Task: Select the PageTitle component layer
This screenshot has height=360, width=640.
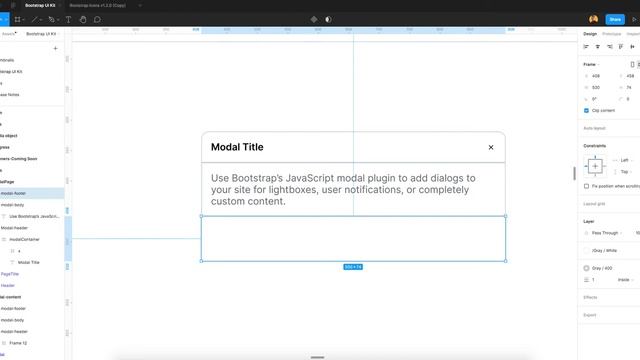Action: pos(32,274)
